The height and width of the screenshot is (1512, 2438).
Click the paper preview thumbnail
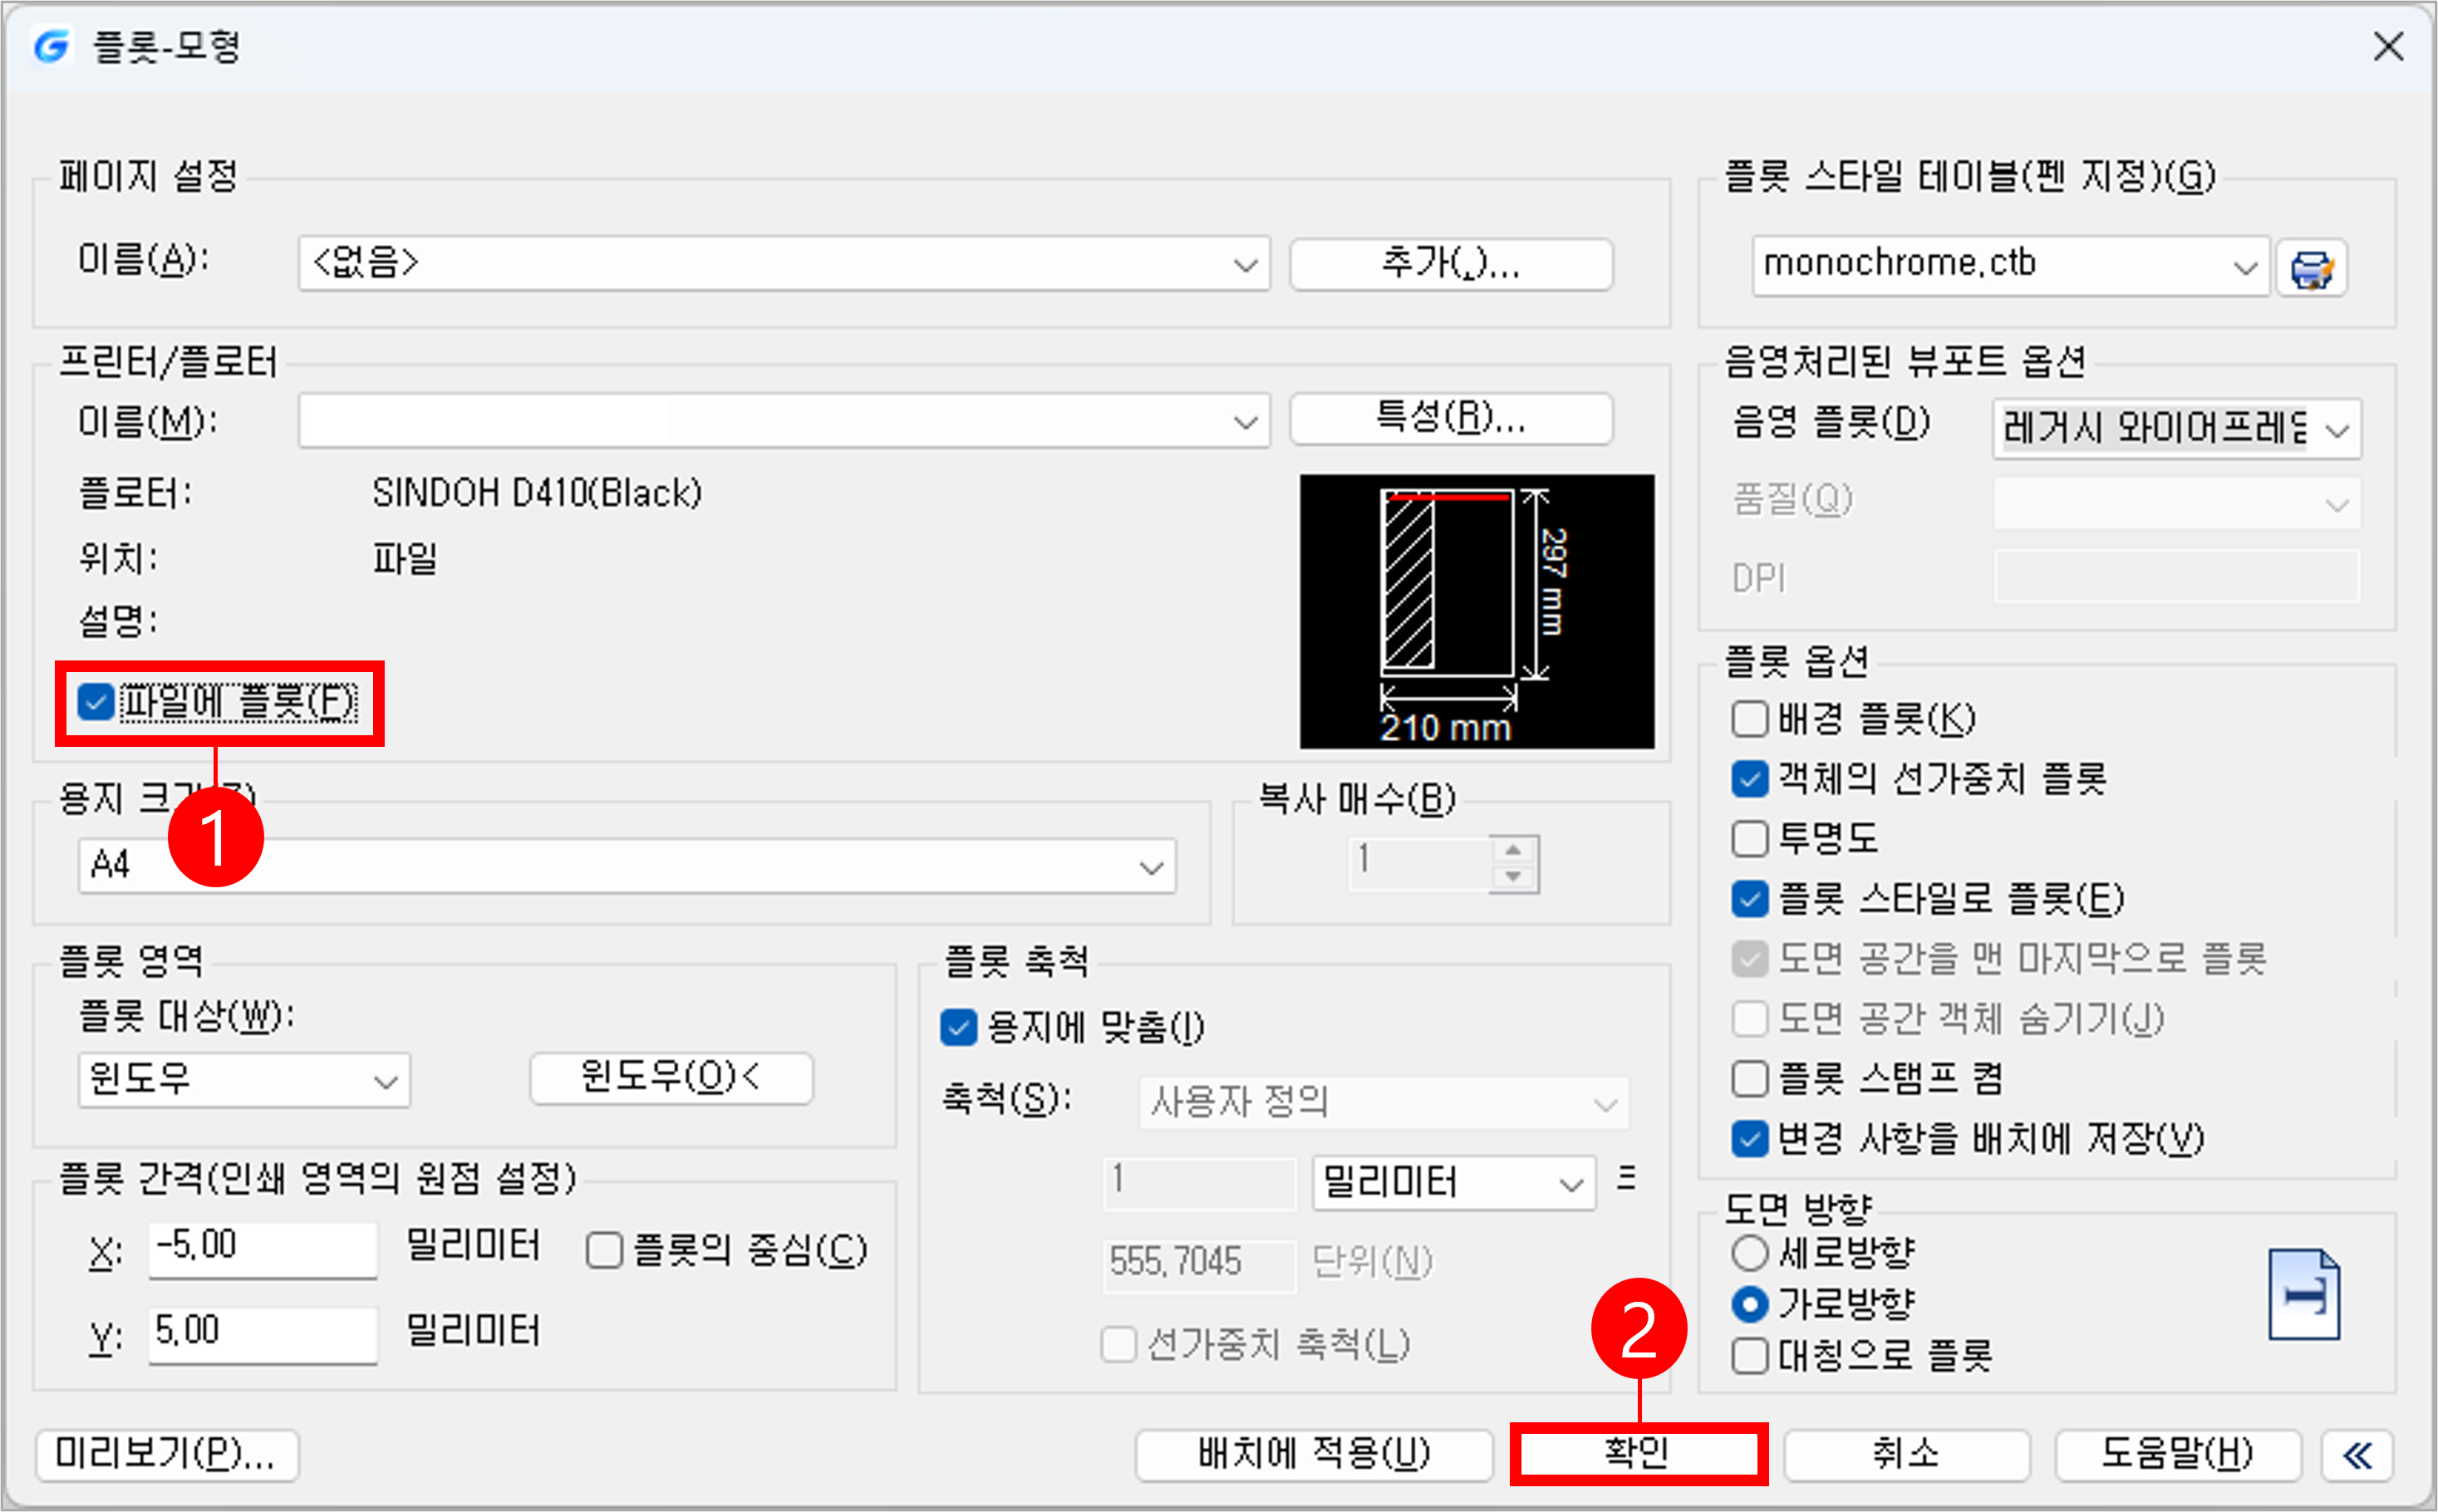pyautogui.click(x=1477, y=611)
